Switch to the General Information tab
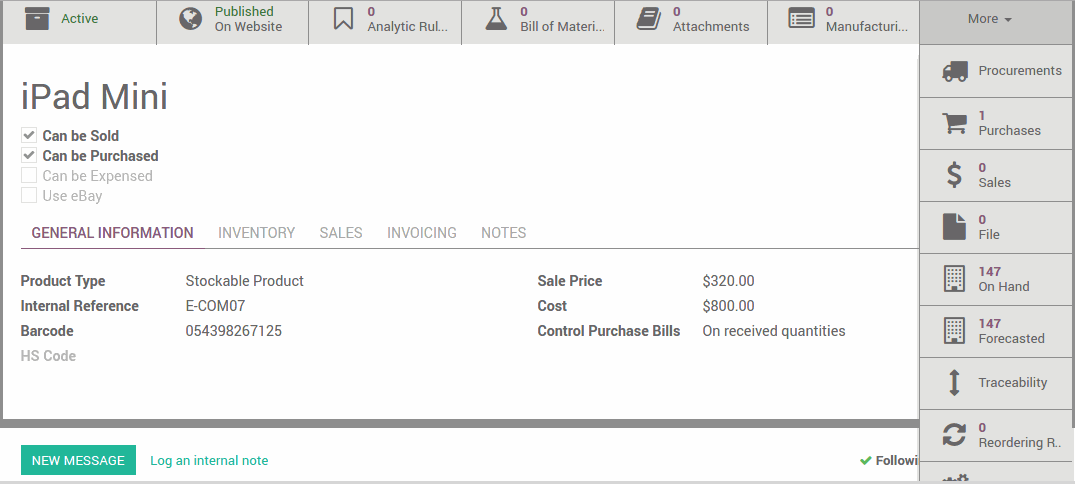The width and height of the screenshot is (1075, 484). tap(112, 233)
